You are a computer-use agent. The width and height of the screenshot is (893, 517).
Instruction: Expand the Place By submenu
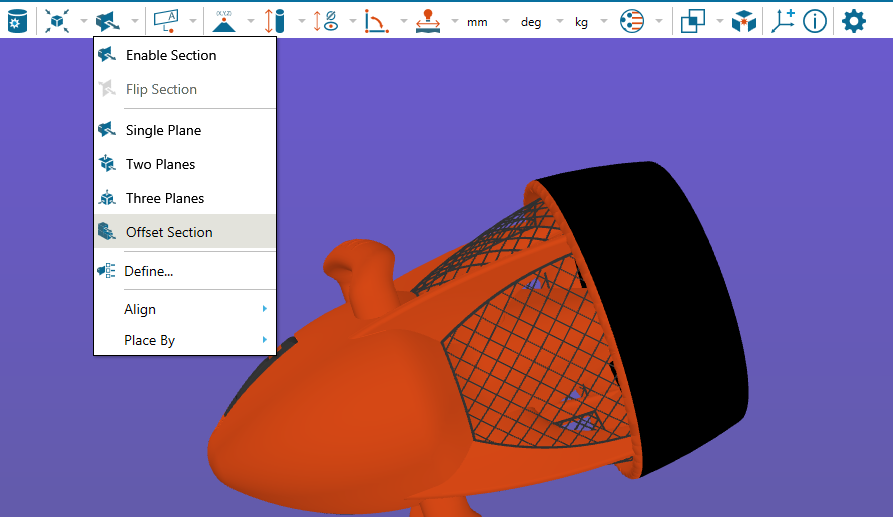(185, 340)
